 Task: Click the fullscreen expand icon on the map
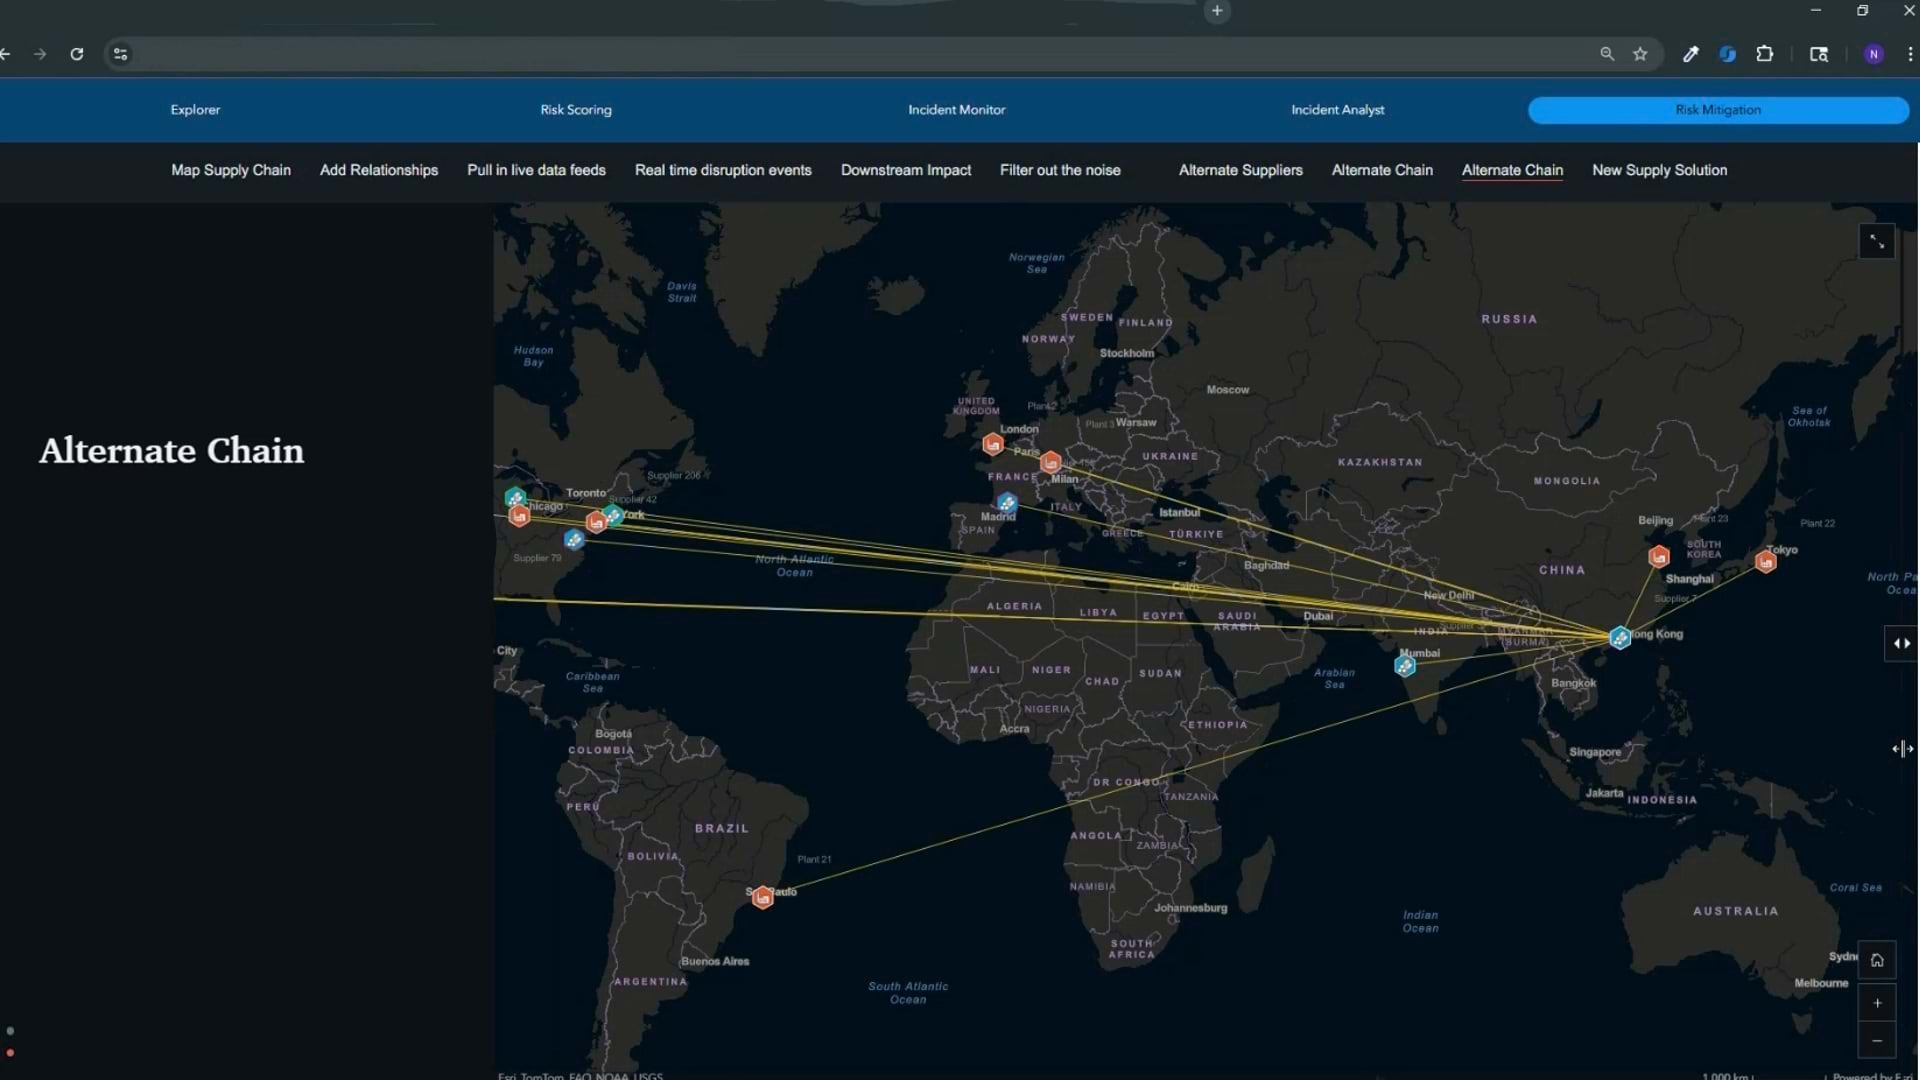[x=1876, y=240]
